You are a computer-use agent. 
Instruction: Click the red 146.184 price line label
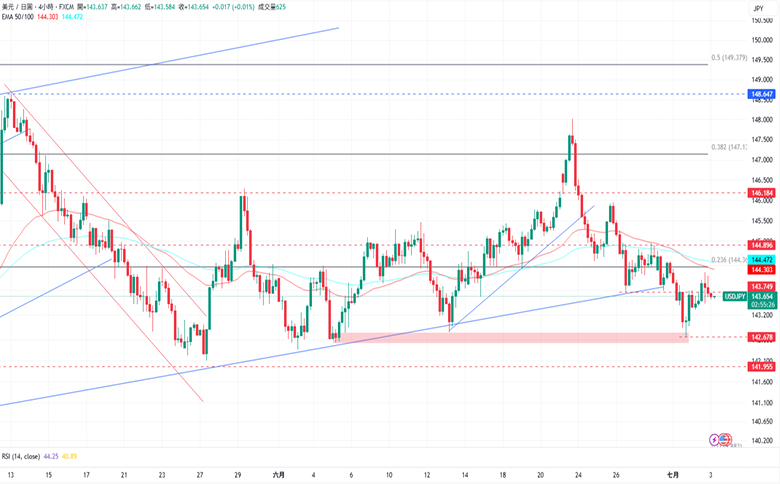pos(762,193)
